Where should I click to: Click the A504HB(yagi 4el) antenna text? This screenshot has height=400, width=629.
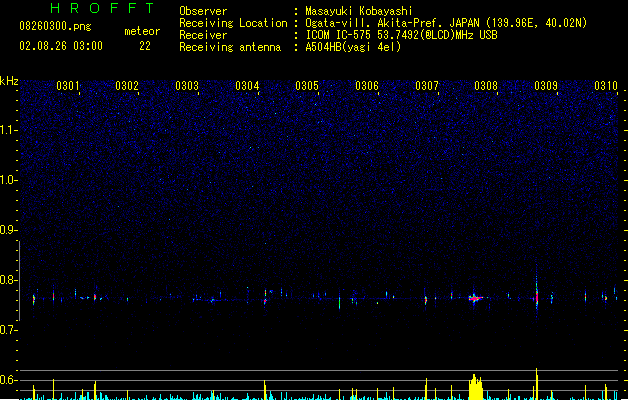tap(353, 47)
